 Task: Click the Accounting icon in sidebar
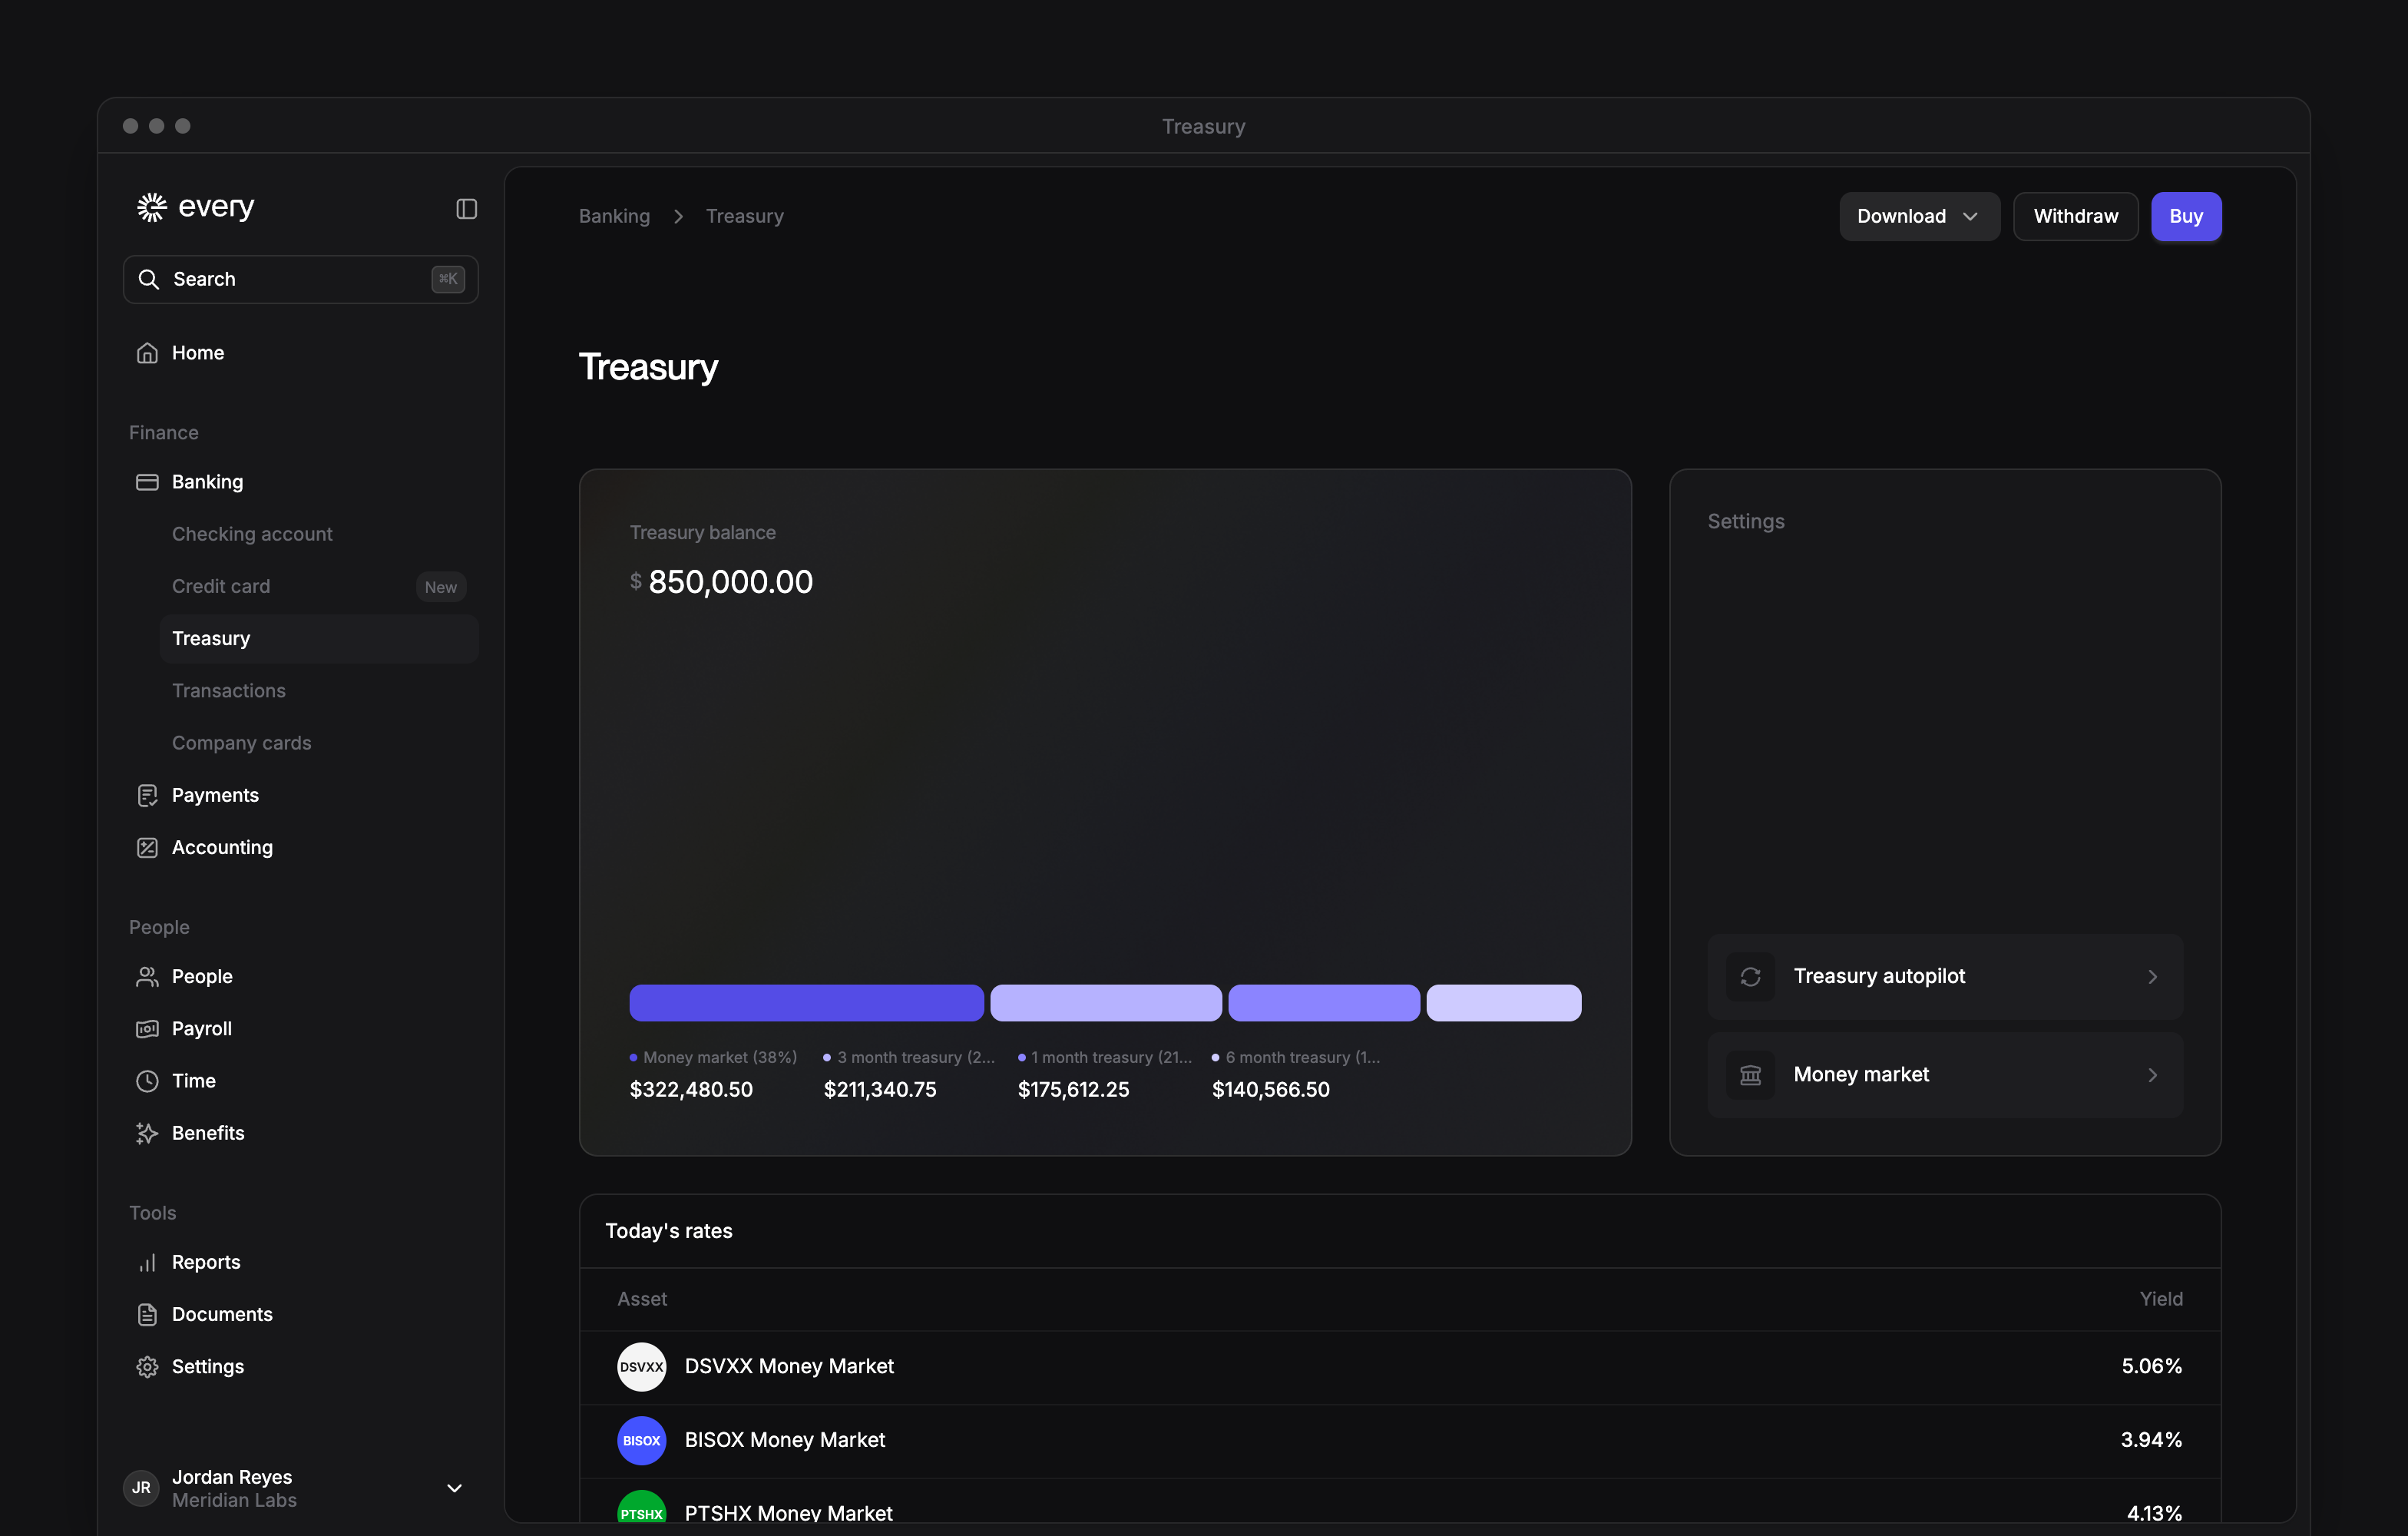(x=147, y=847)
